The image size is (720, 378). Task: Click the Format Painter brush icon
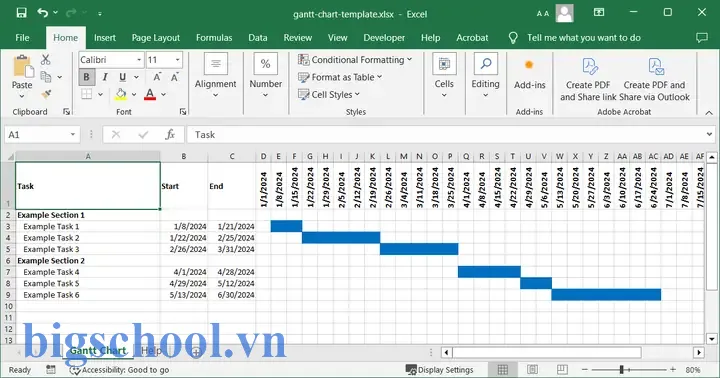pyautogui.click(x=46, y=94)
